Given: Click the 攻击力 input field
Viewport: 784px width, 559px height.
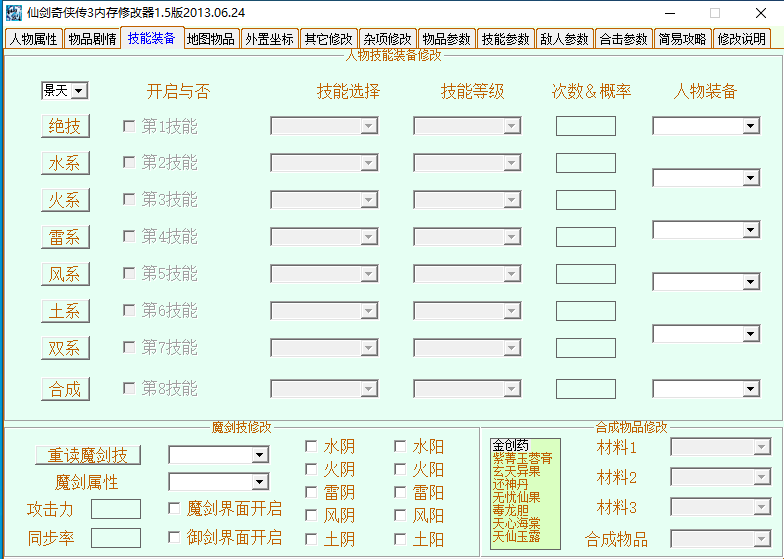Looking at the screenshot, I should (116, 509).
